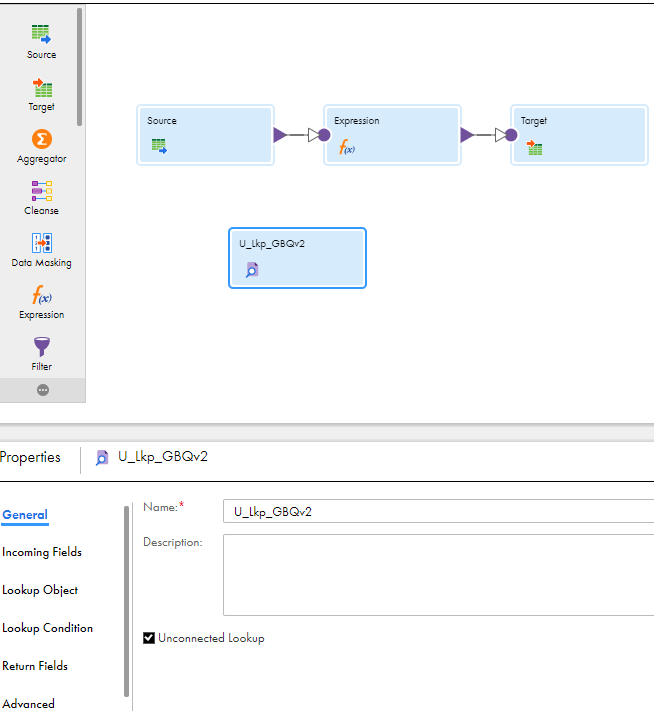Choose the Filter transformation icon

42,347
